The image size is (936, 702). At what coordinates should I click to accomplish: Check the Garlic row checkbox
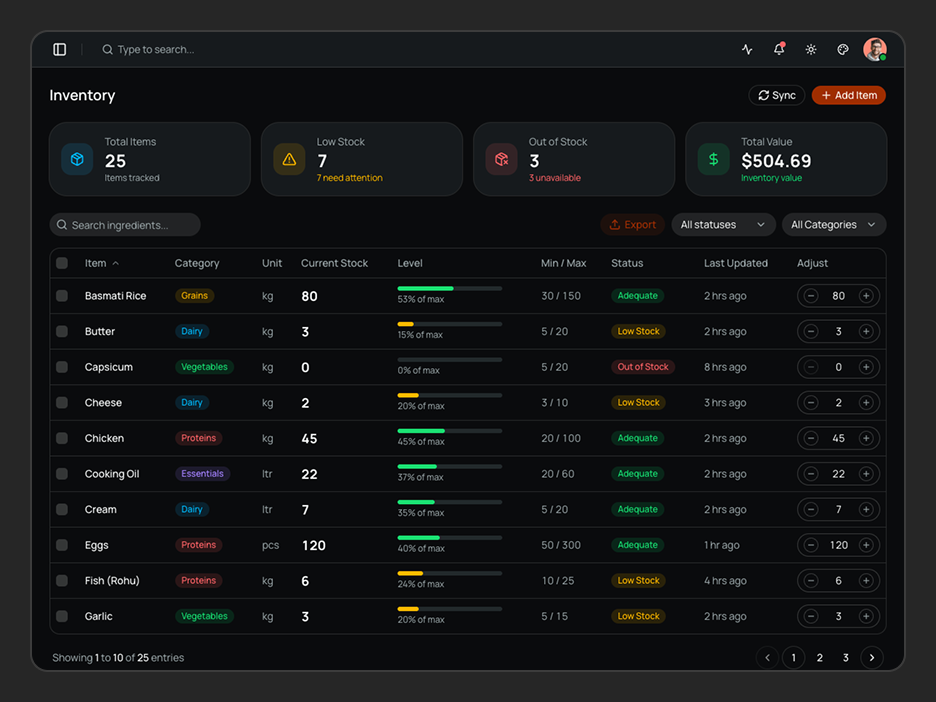pos(62,616)
